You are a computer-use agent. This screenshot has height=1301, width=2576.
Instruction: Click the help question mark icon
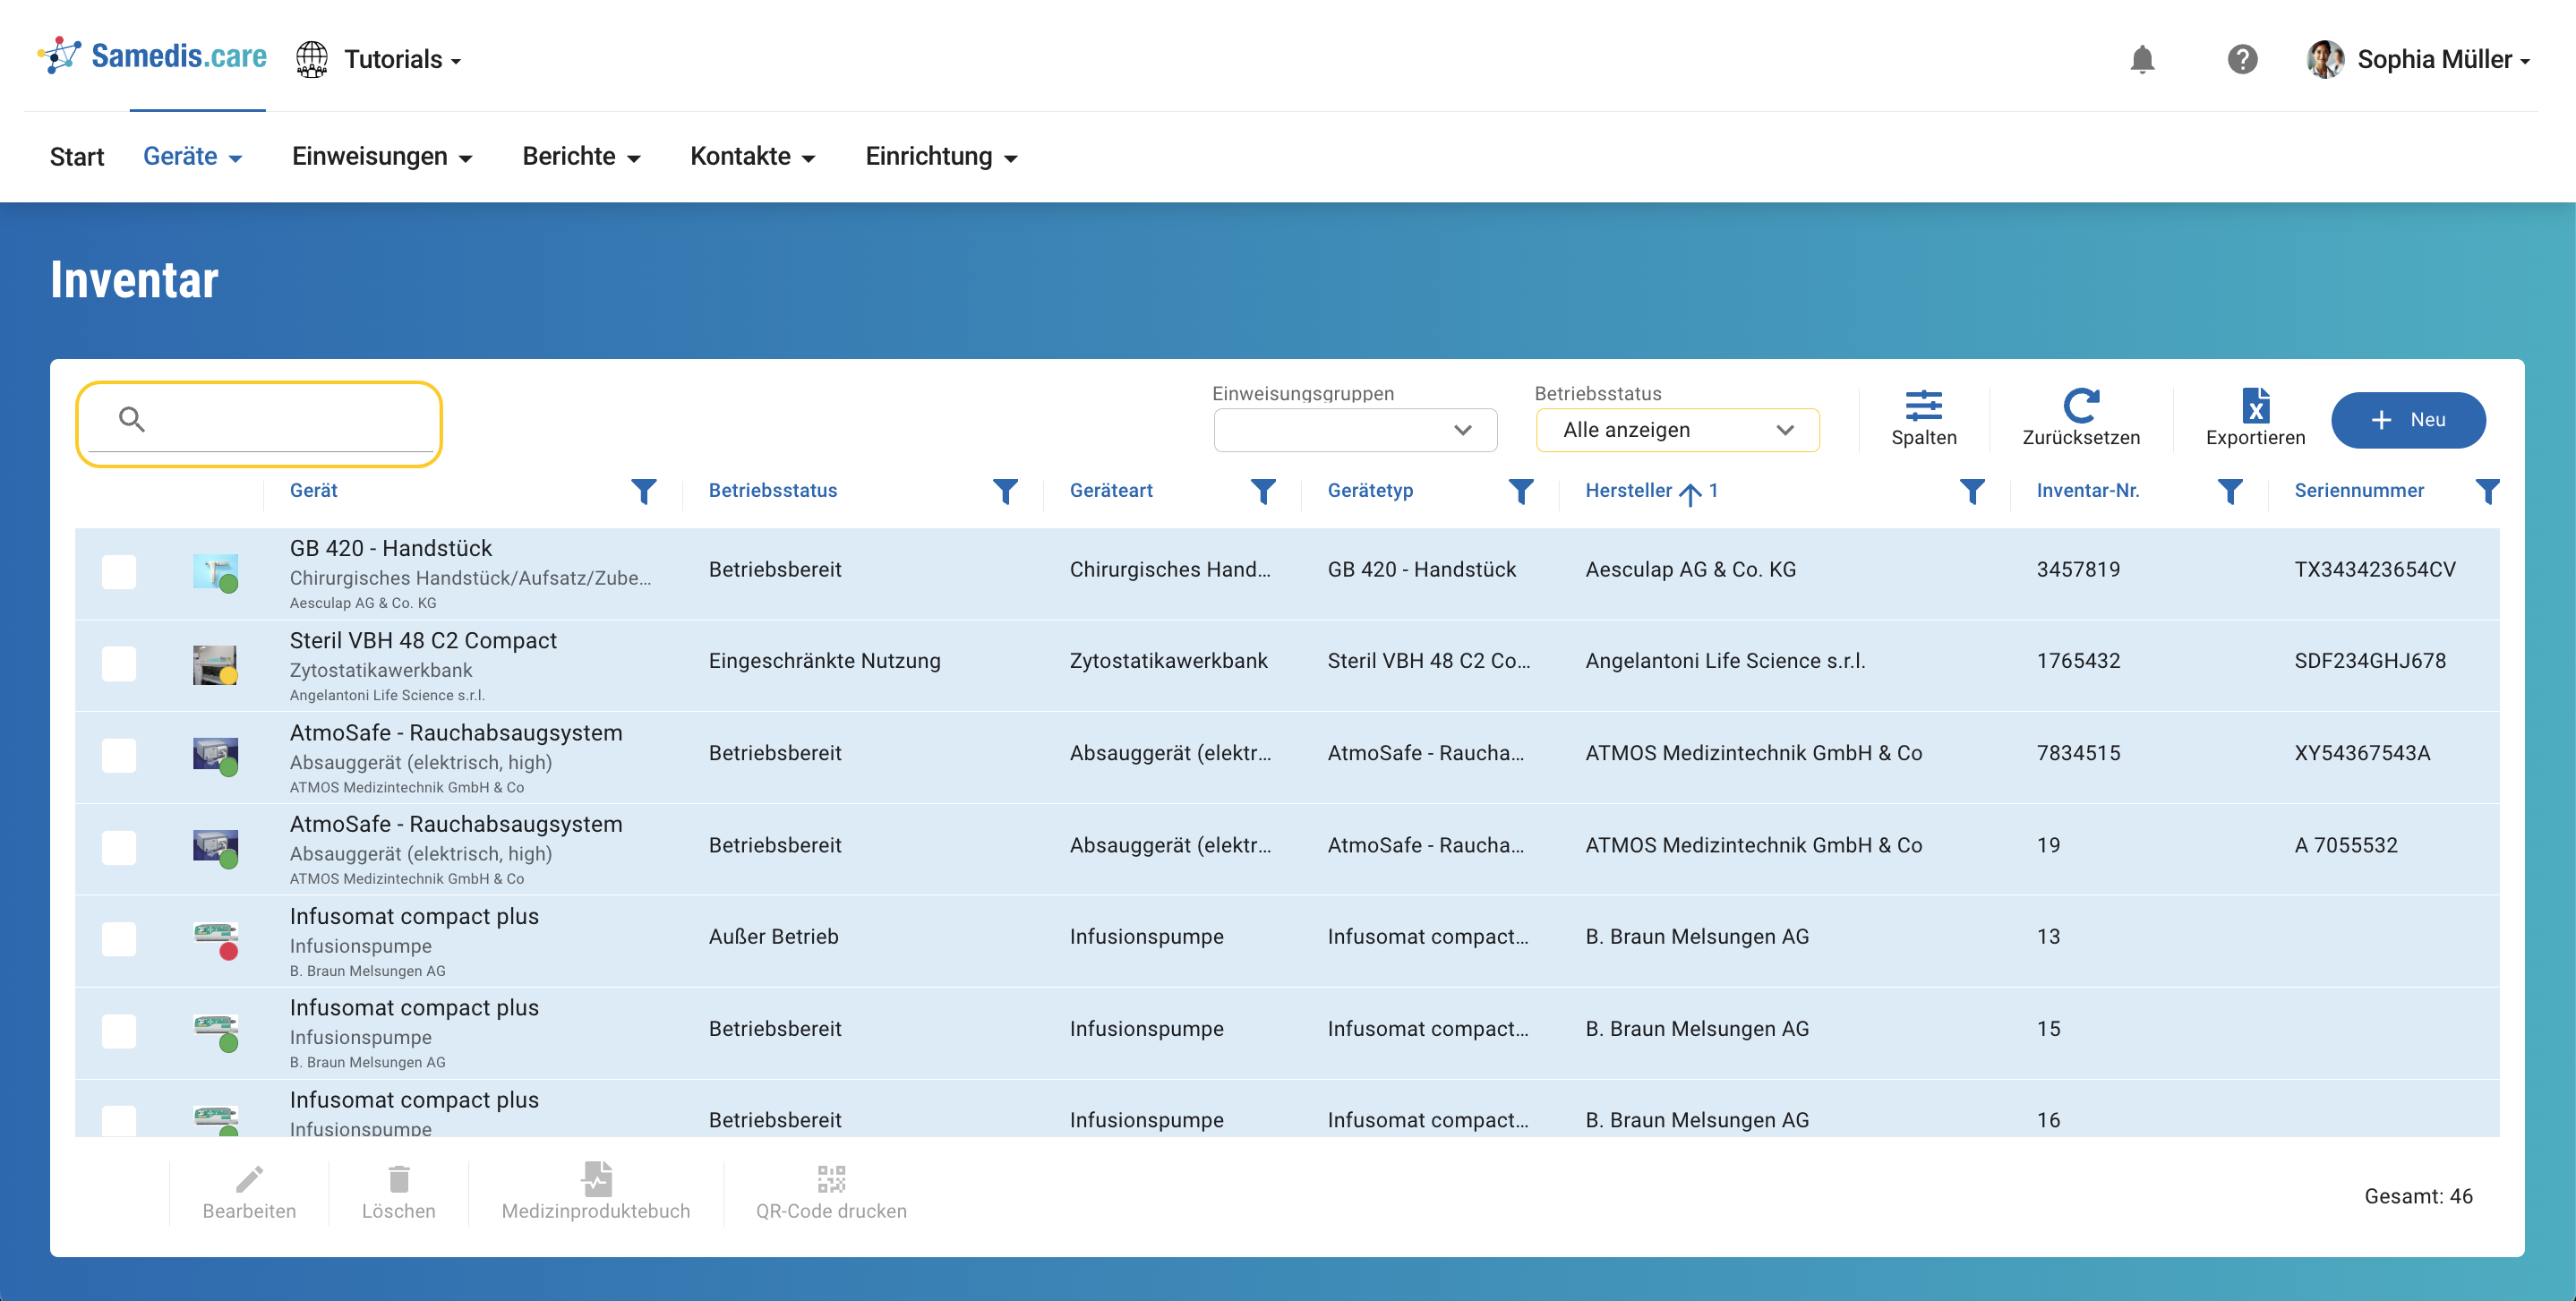[2242, 60]
